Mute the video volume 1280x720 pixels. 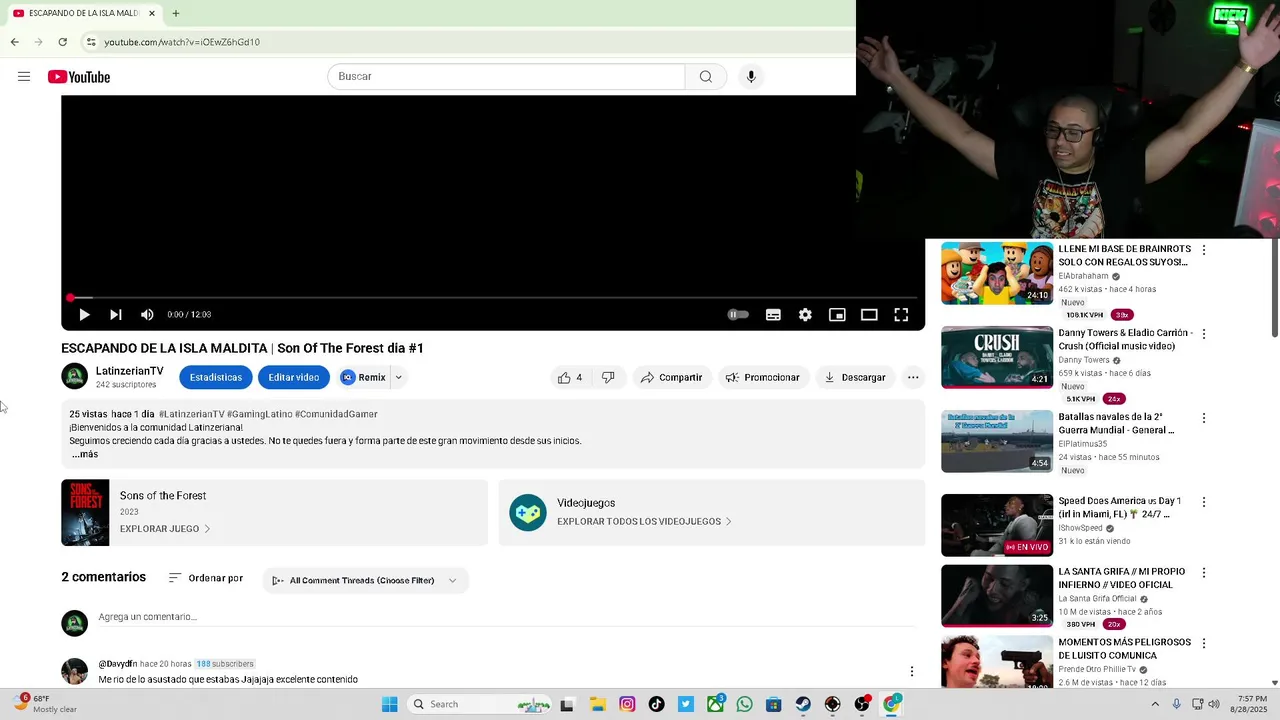[x=147, y=315]
